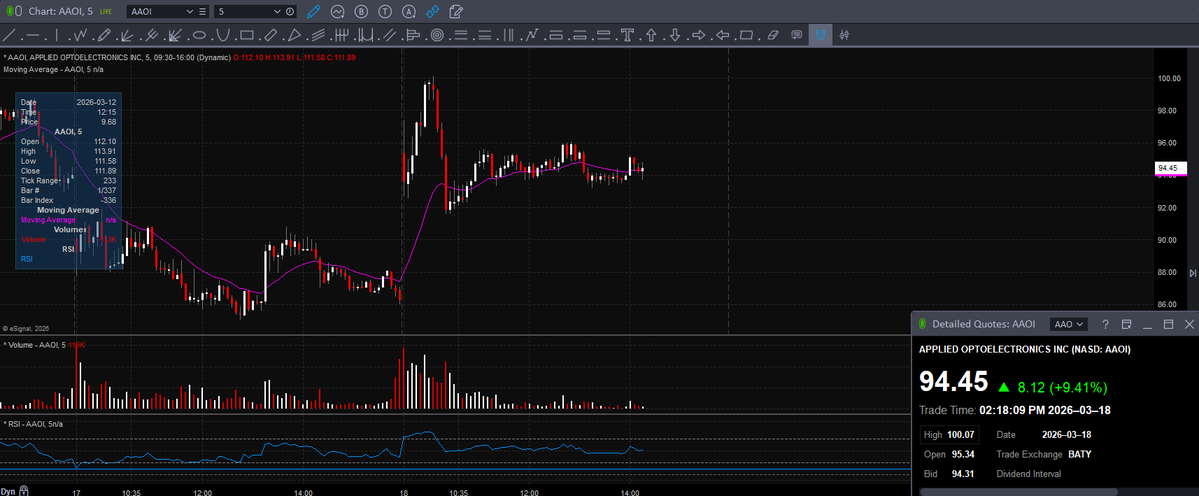Select the trend line drawing tool
1199x496 pixels.
(9, 35)
